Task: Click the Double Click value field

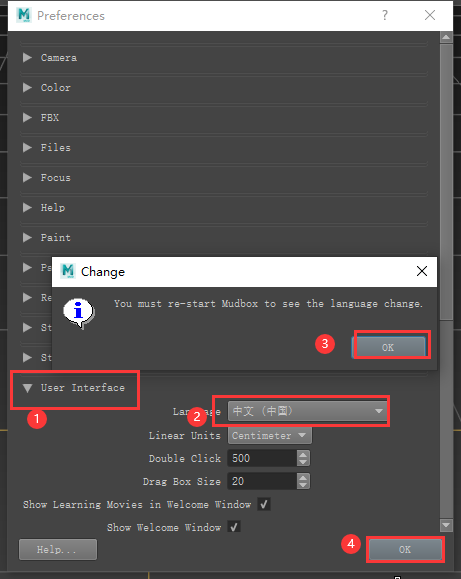Action: (x=262, y=458)
